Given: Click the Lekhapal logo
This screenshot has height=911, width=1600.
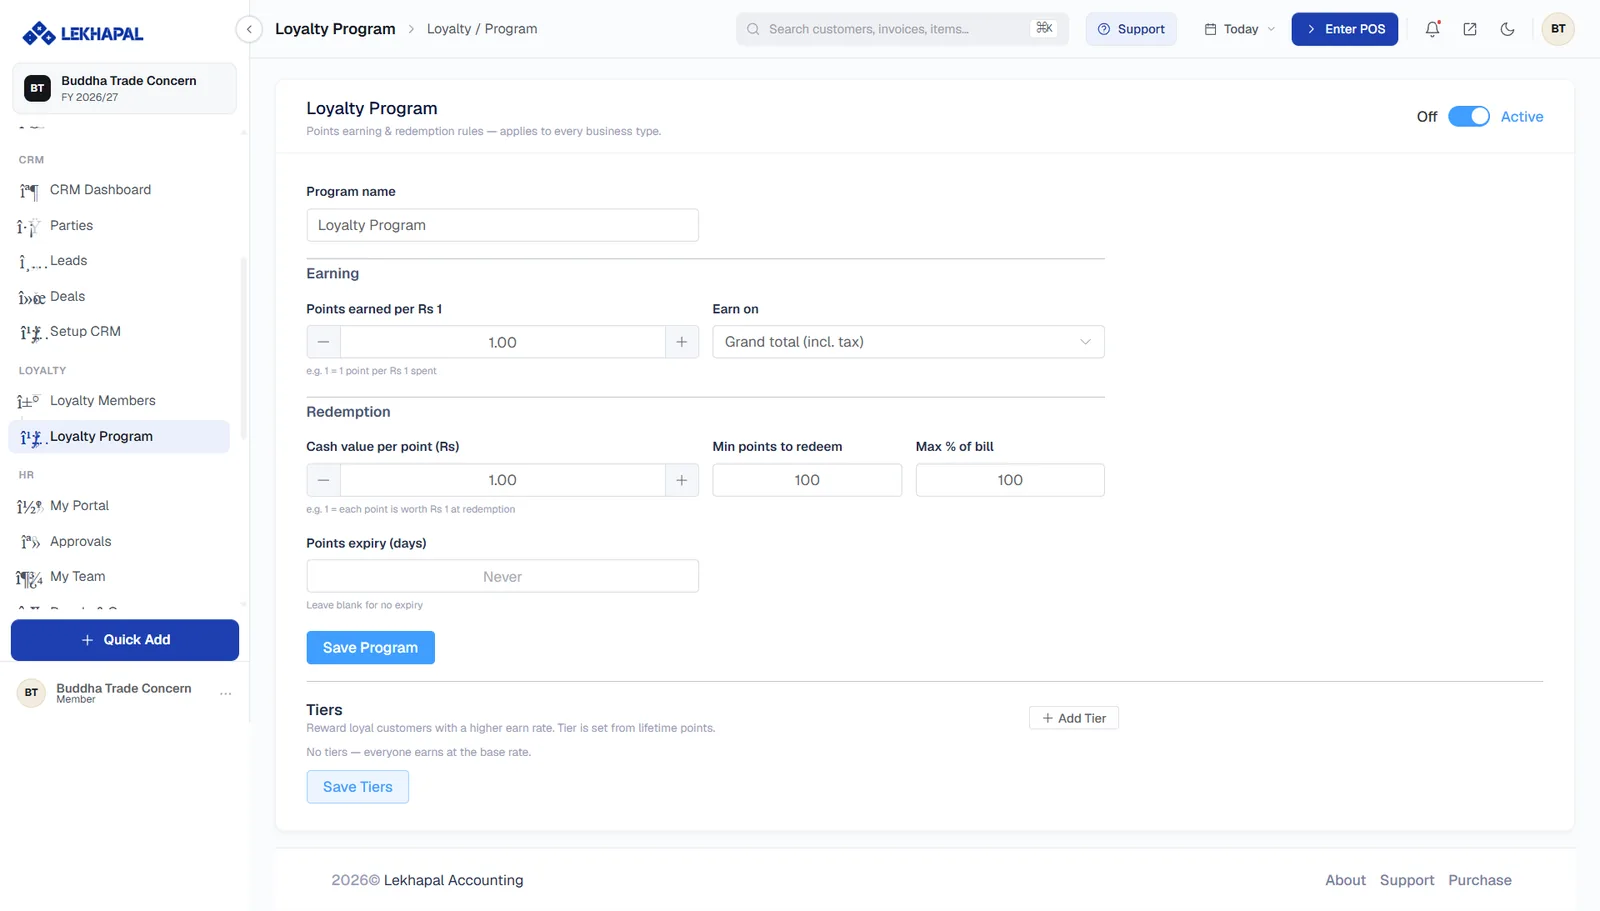Looking at the screenshot, I should click(82, 33).
